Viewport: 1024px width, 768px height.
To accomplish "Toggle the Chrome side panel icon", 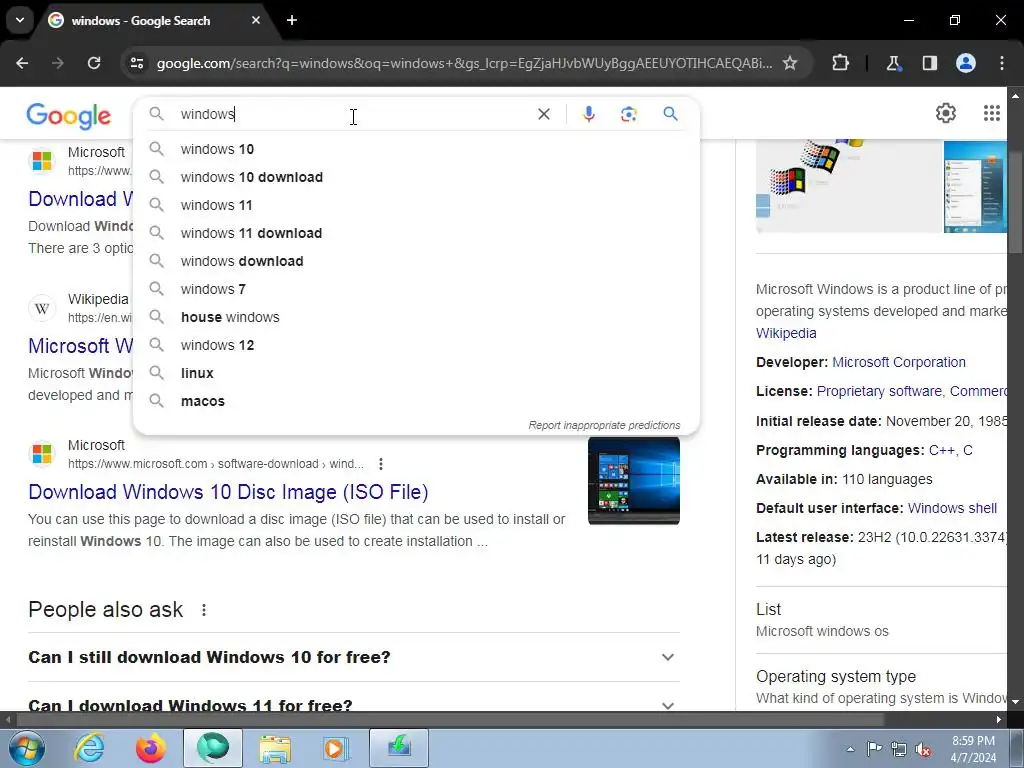I will pyautogui.click(x=929, y=63).
